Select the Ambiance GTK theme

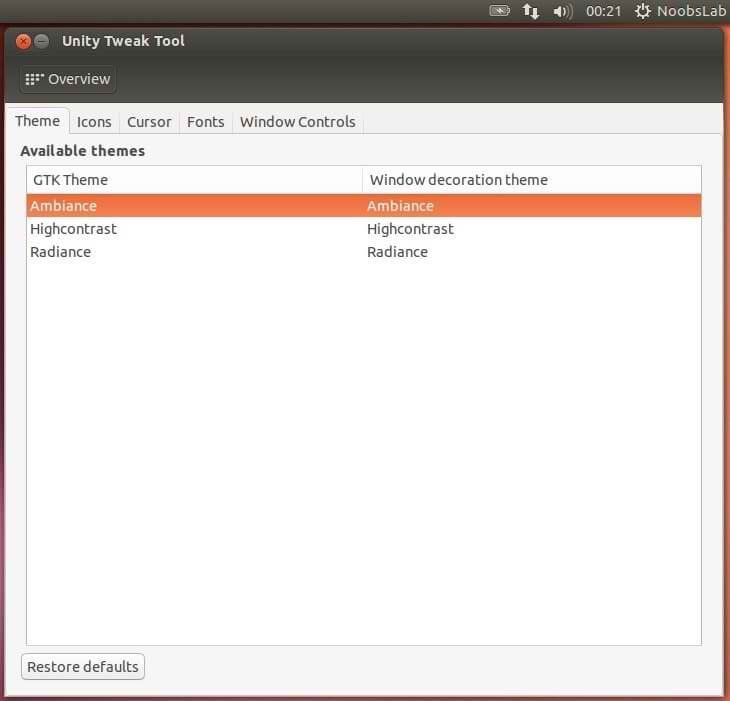point(64,206)
